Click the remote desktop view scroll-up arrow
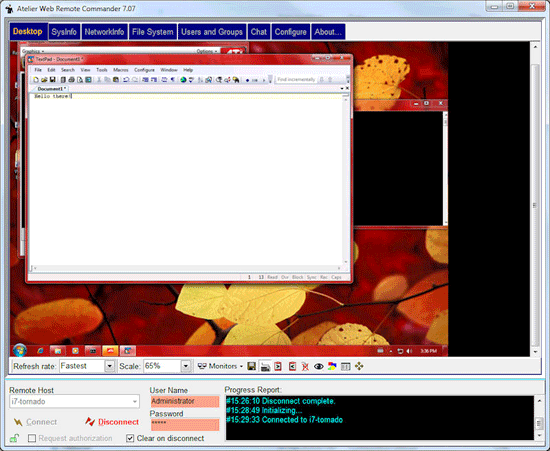This screenshot has height=451, width=550. [x=536, y=47]
